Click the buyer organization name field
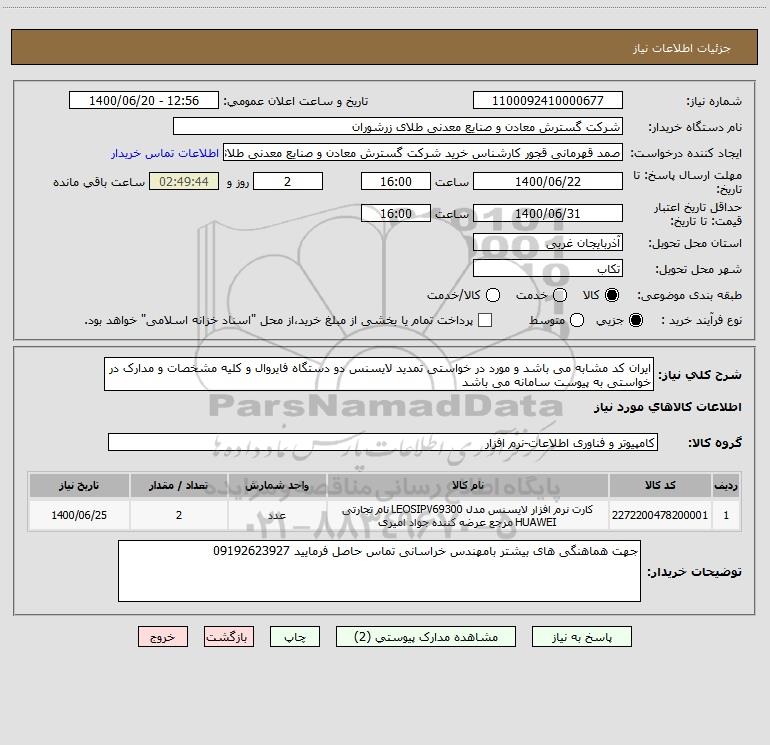The image size is (770, 745). [x=398, y=127]
